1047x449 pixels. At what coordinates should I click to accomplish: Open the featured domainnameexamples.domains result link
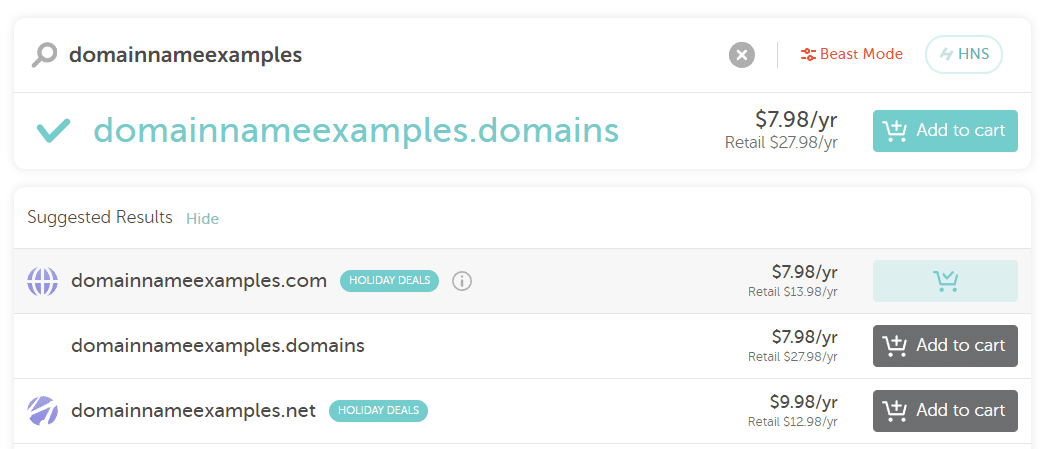pos(356,131)
